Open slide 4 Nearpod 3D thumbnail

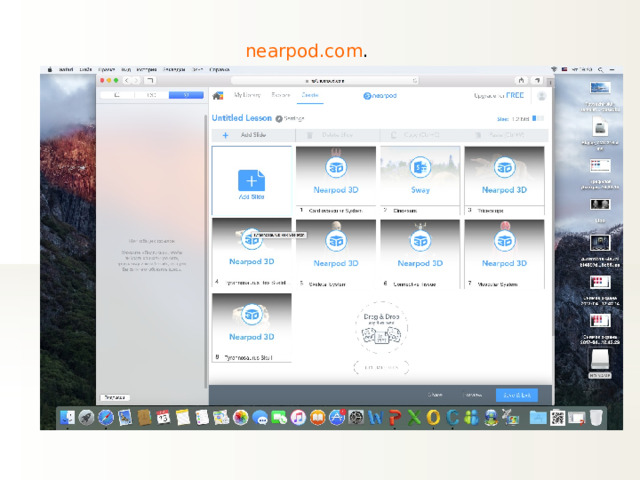(251, 253)
